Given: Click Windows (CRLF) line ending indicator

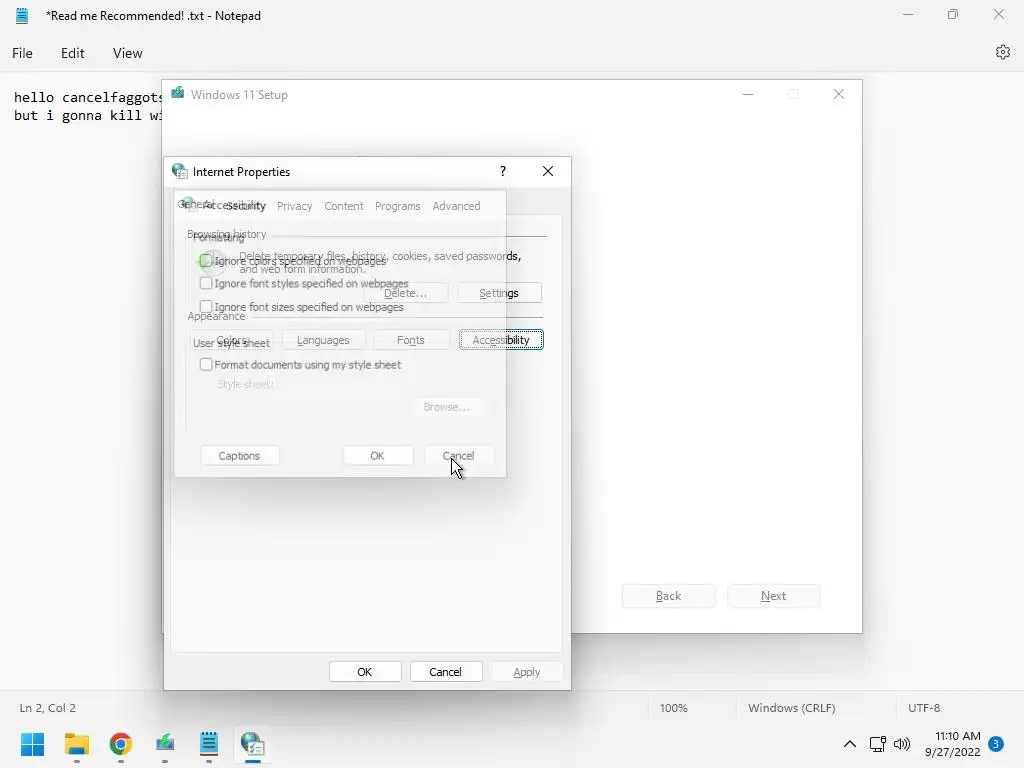Looking at the screenshot, I should [x=792, y=707].
